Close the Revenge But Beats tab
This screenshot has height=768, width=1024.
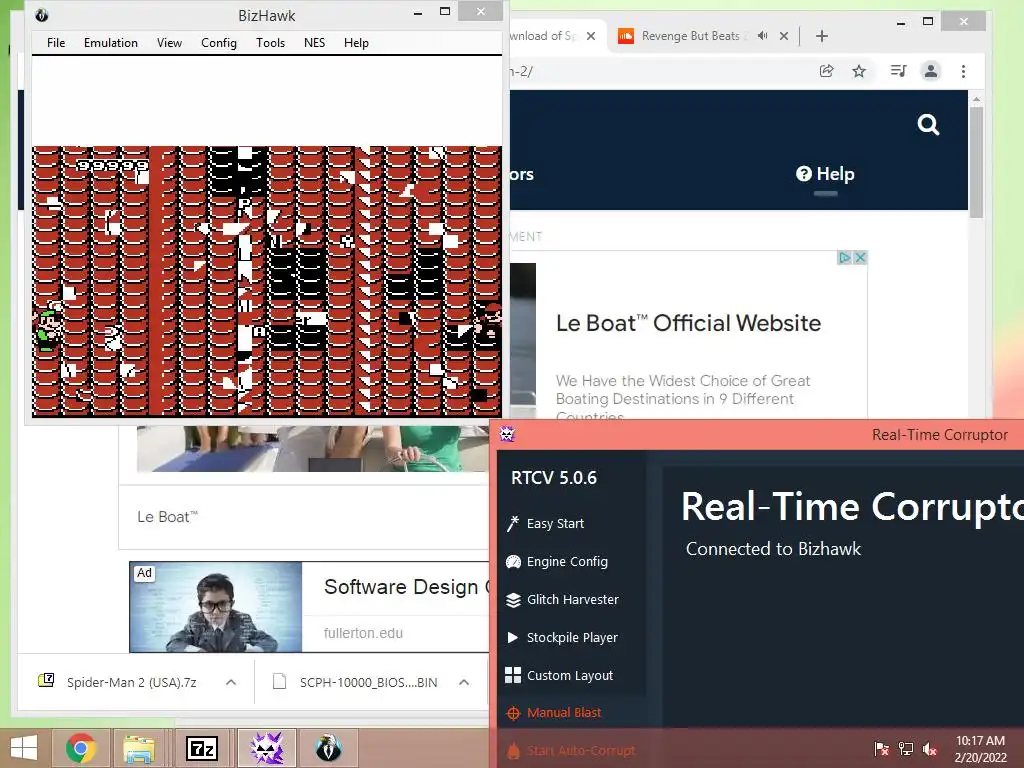click(x=784, y=36)
